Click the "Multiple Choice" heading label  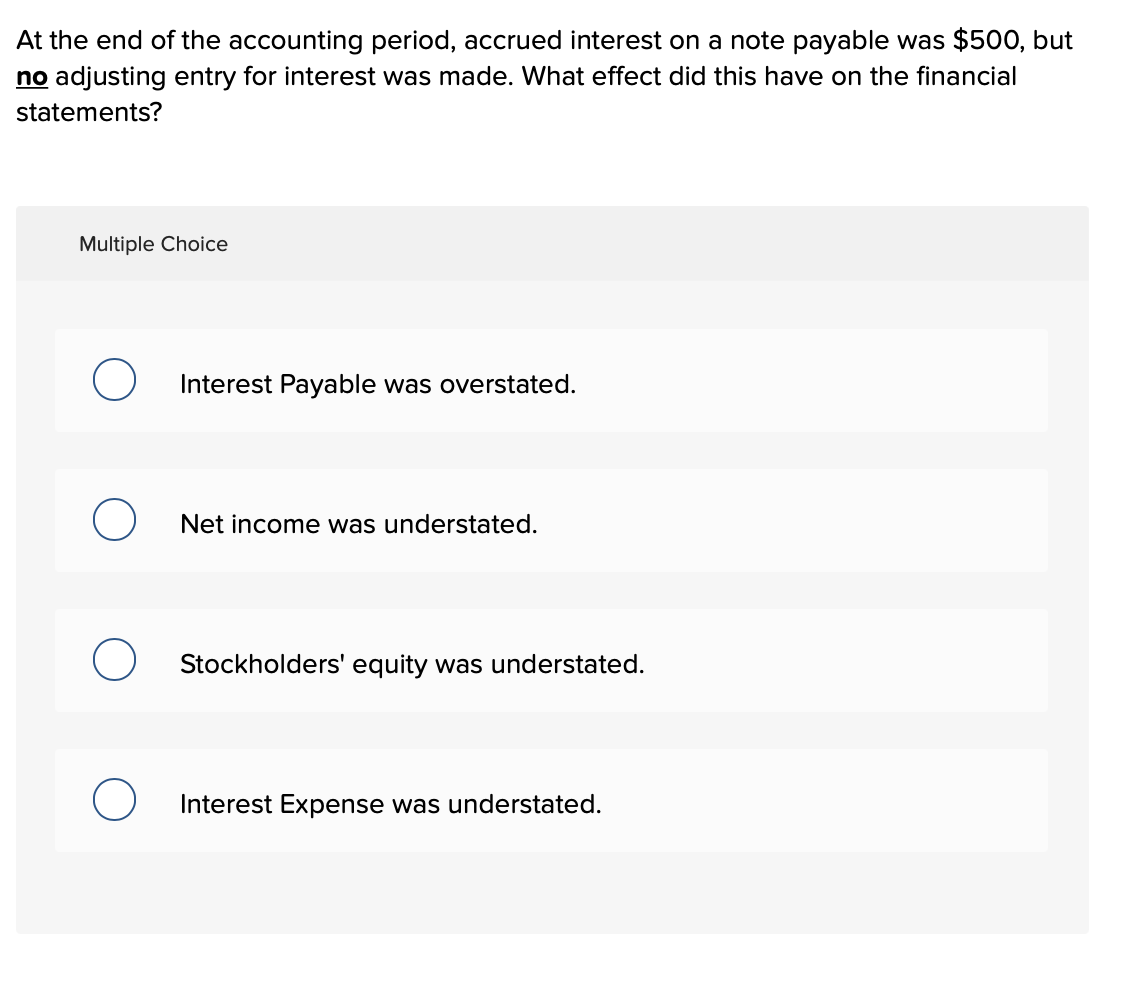click(153, 244)
